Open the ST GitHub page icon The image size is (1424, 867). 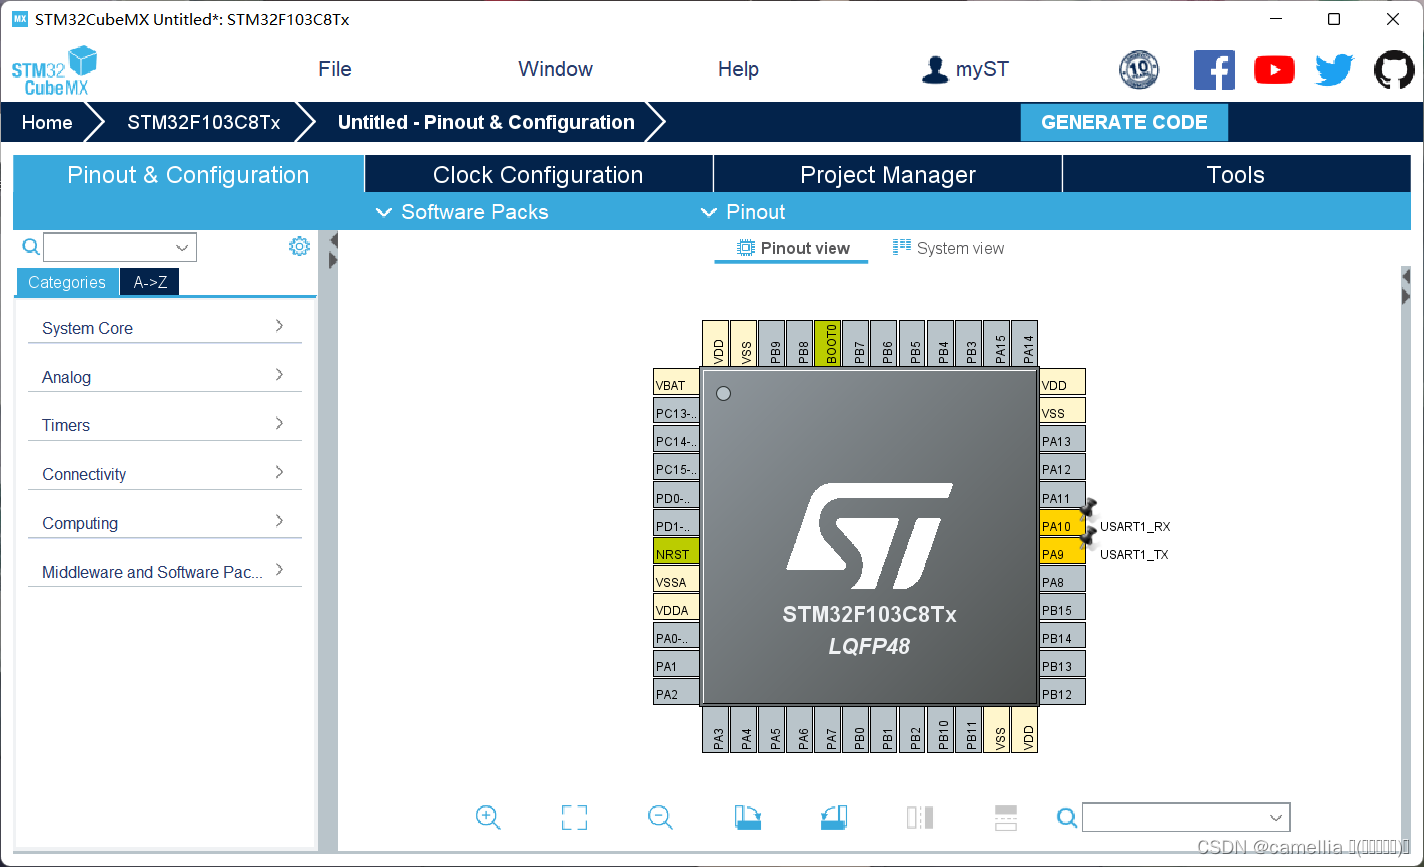click(1394, 70)
